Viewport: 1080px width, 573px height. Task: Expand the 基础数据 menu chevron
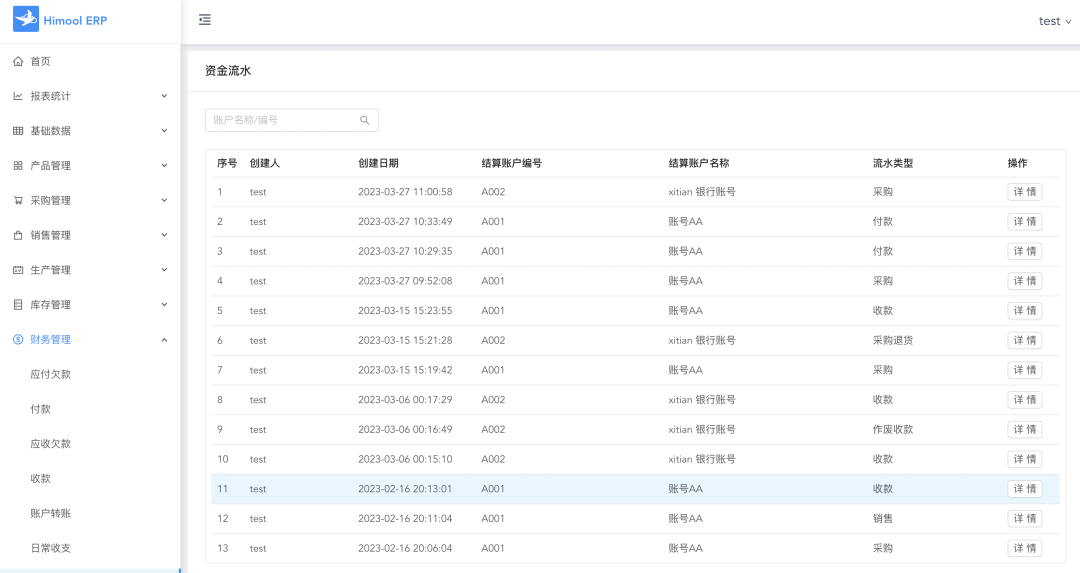pyautogui.click(x=164, y=131)
